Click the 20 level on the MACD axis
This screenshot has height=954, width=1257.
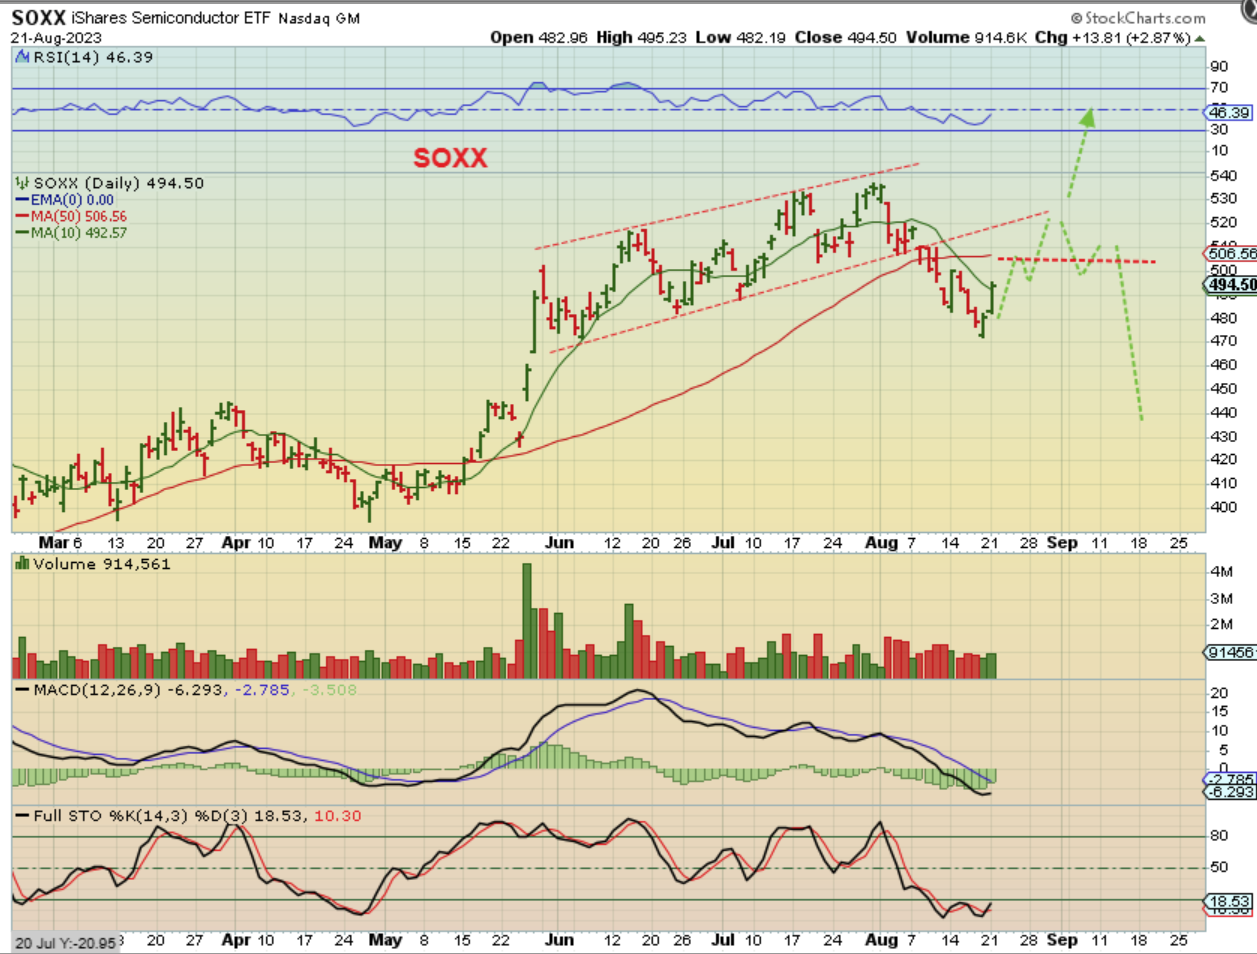(x=1219, y=693)
